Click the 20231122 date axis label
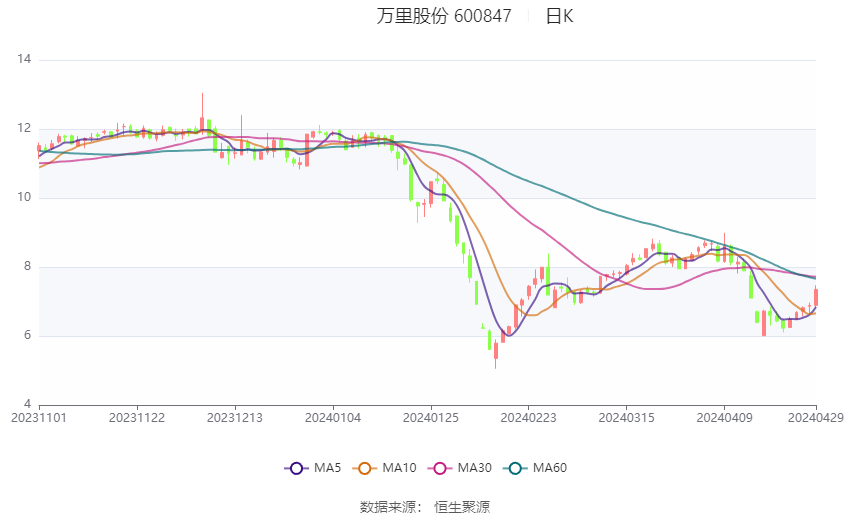Viewport: 850px width, 517px height. click(x=137, y=418)
